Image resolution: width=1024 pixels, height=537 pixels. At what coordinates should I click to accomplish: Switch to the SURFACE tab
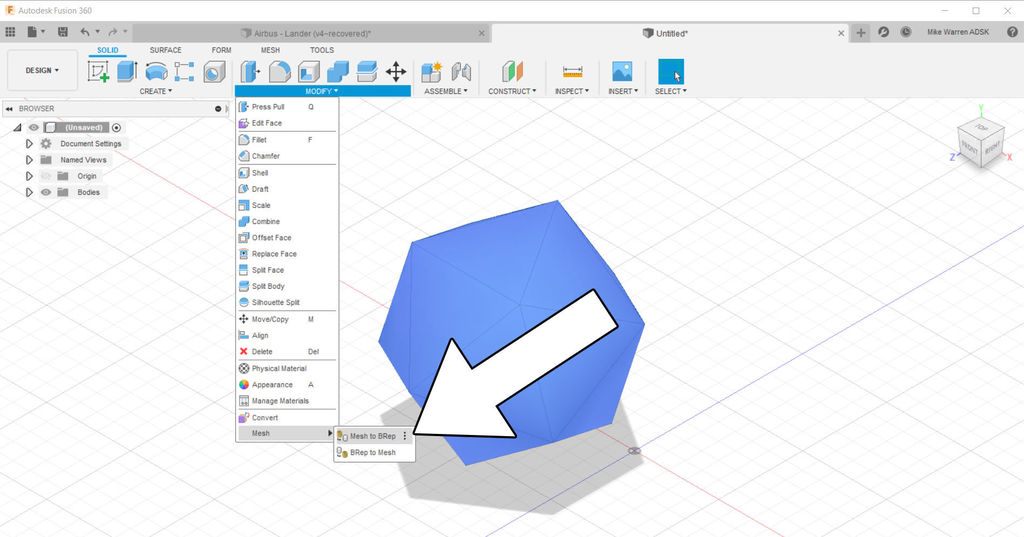point(165,50)
